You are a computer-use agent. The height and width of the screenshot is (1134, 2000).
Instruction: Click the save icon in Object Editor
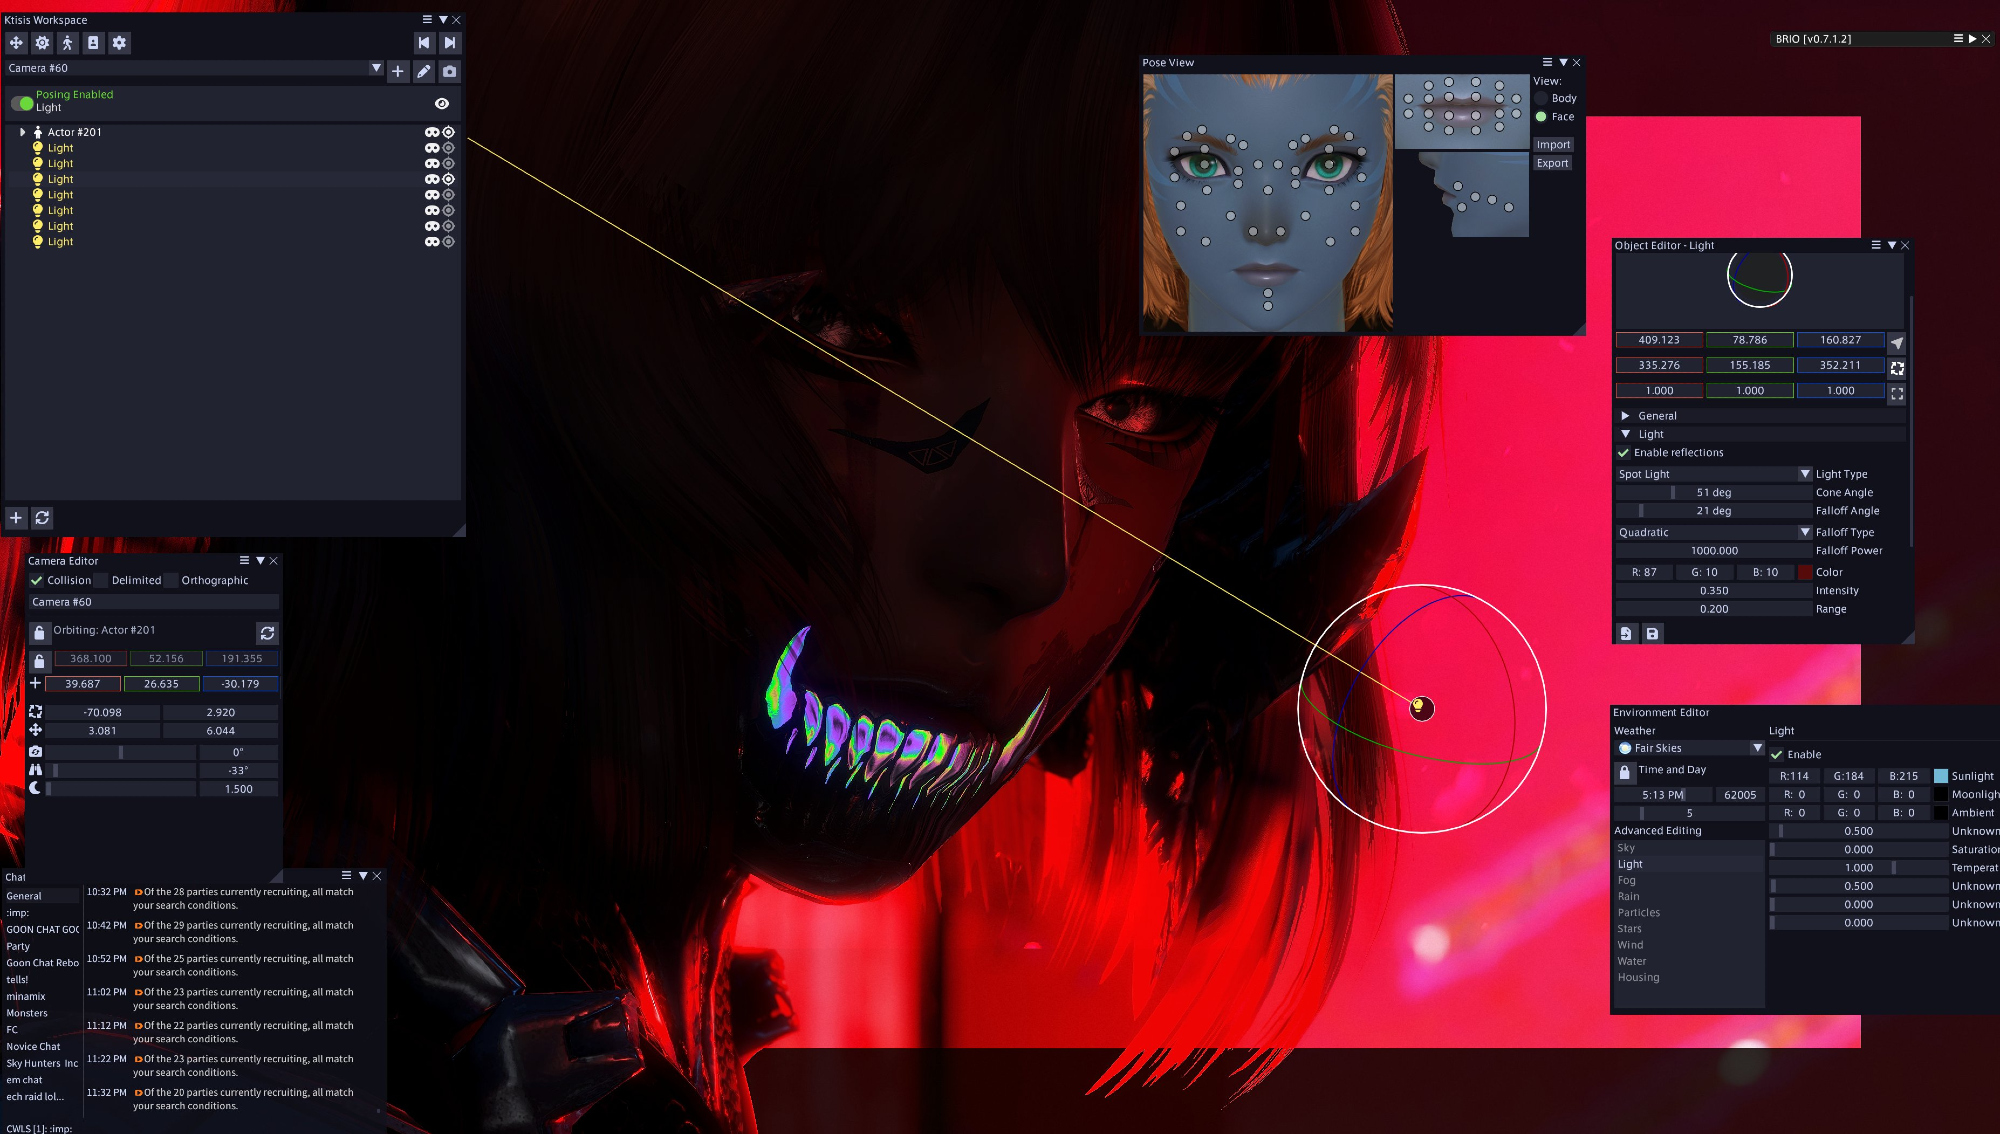(x=1652, y=633)
